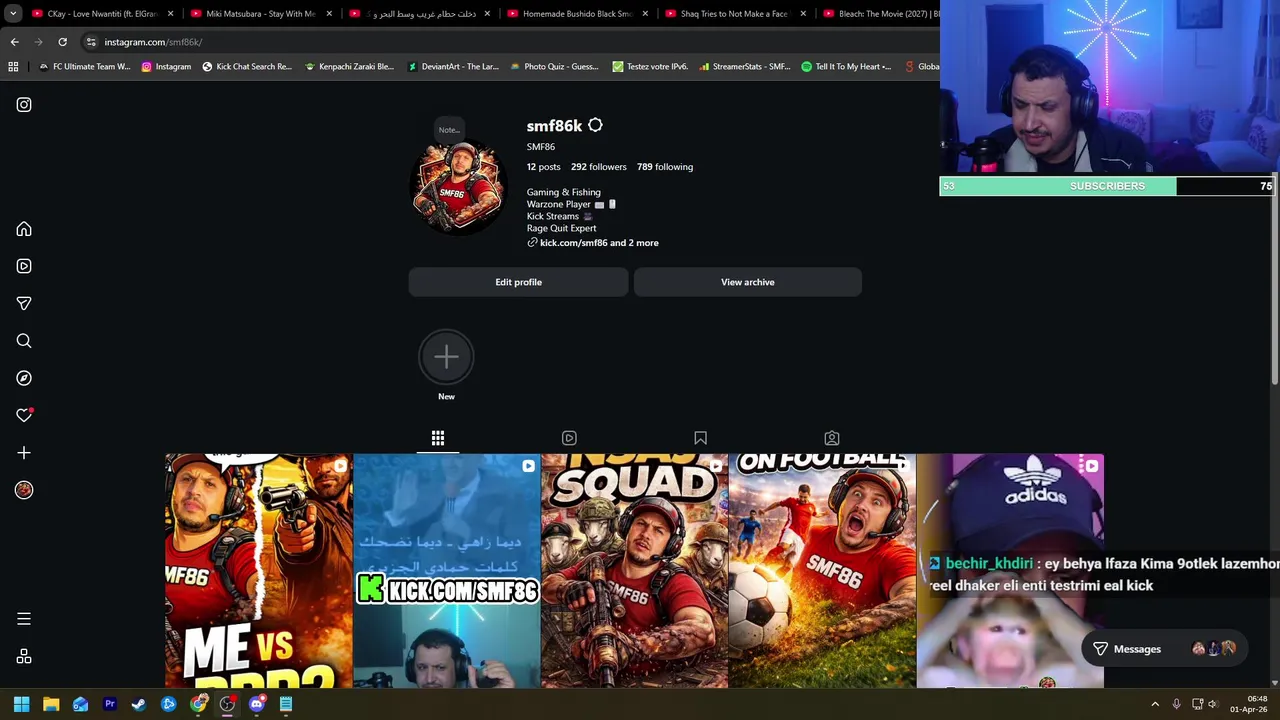Open Photo Quiz - Guess... bookmark

(x=554, y=67)
